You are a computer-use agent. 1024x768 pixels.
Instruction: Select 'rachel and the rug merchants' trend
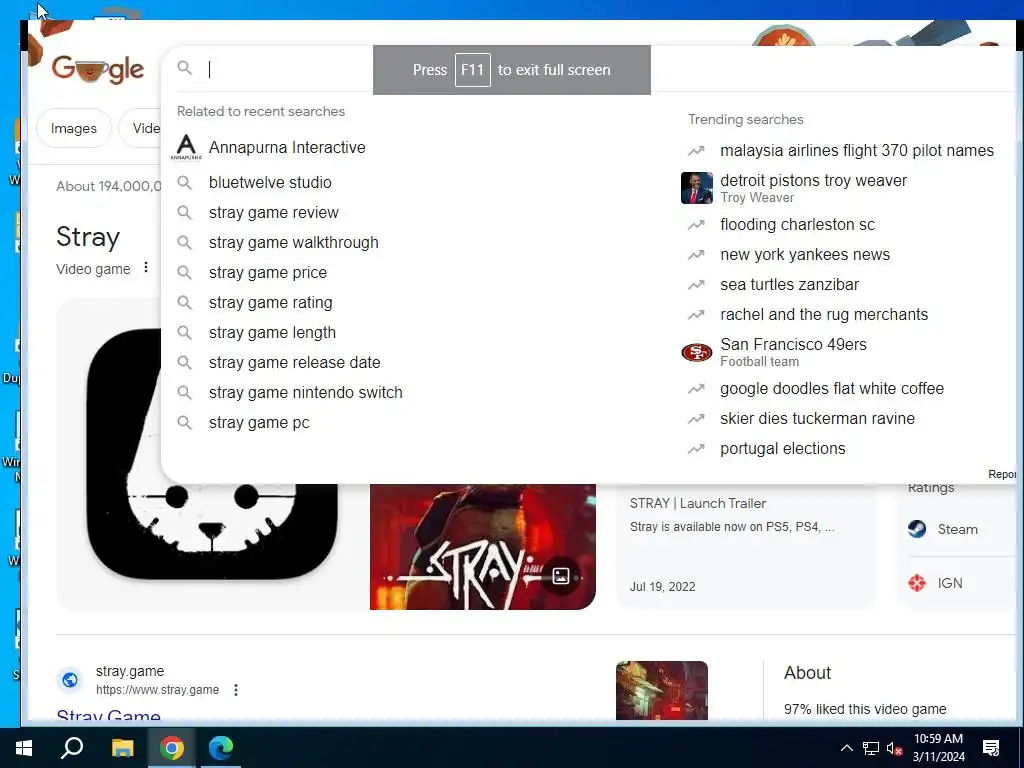824,315
